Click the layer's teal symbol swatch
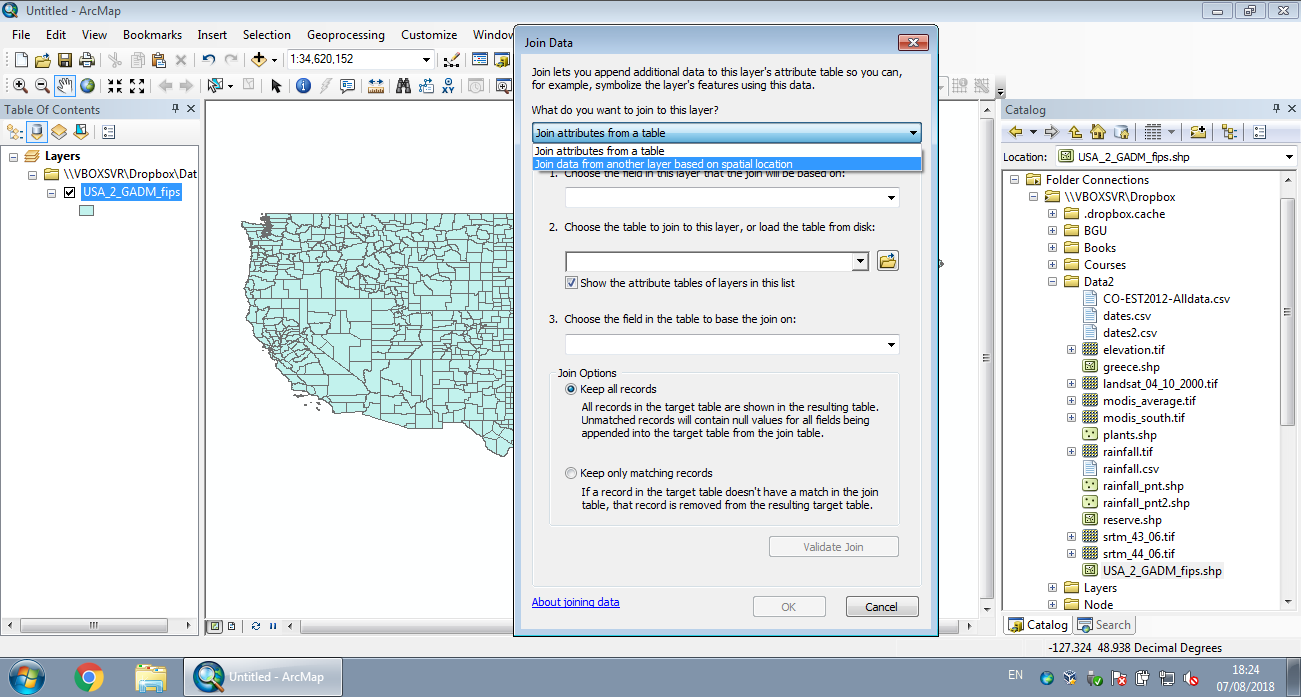1301x697 pixels. (86, 211)
